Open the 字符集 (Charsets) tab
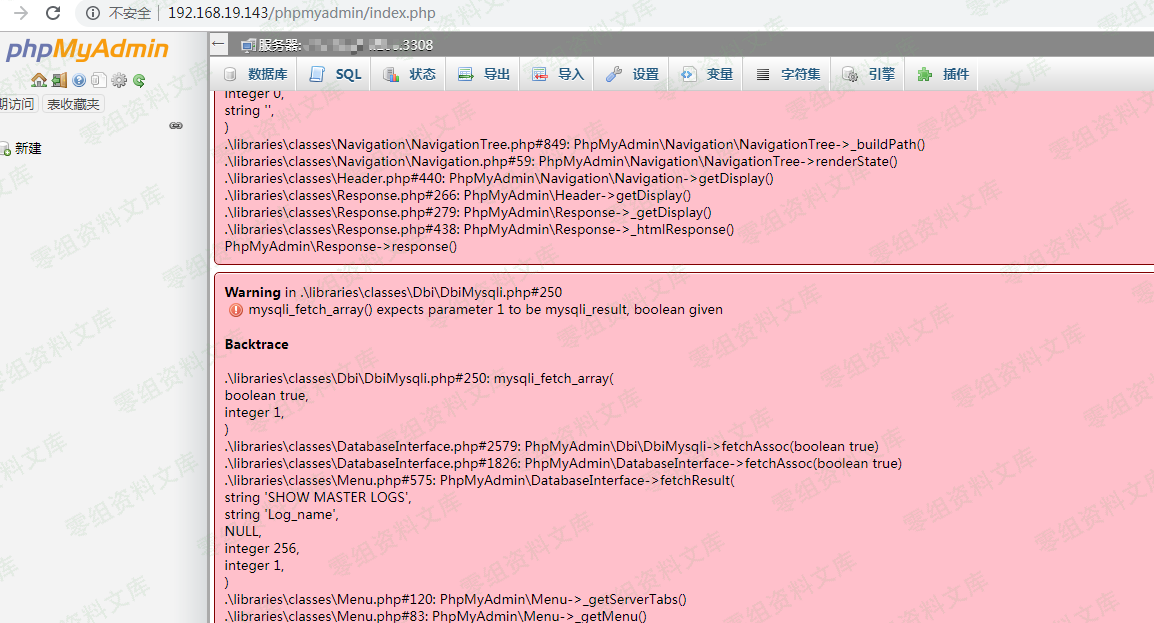The width and height of the screenshot is (1154, 623). coord(789,74)
